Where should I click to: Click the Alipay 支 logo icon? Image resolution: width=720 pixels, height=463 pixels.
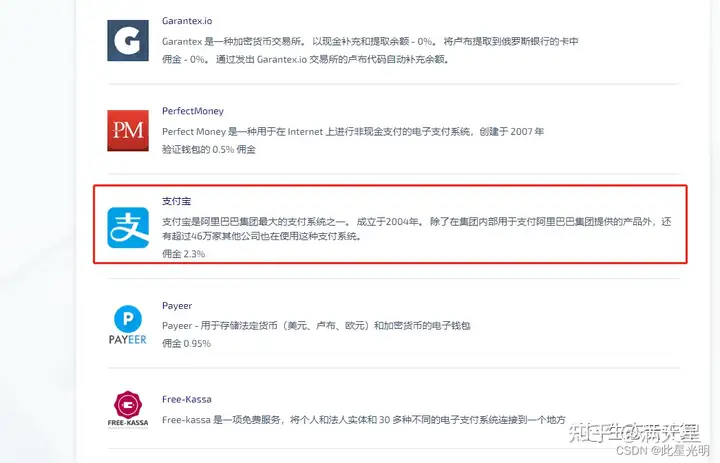[128, 227]
